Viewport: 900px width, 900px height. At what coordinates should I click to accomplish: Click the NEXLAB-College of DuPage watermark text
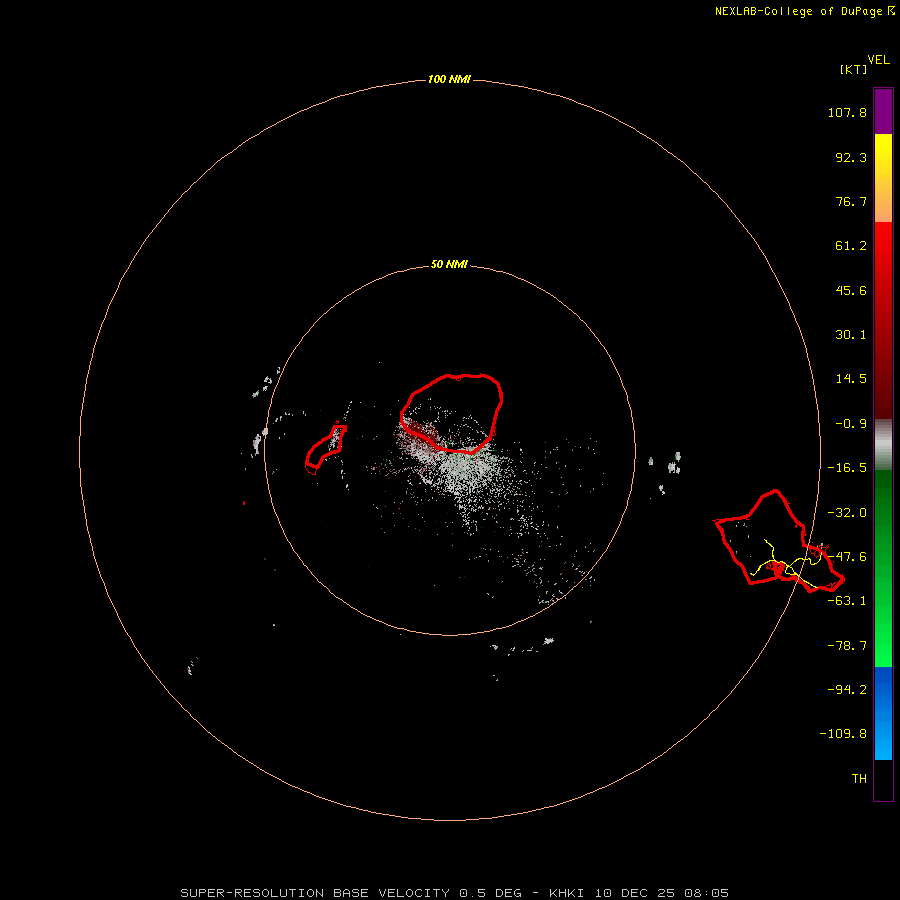click(804, 11)
